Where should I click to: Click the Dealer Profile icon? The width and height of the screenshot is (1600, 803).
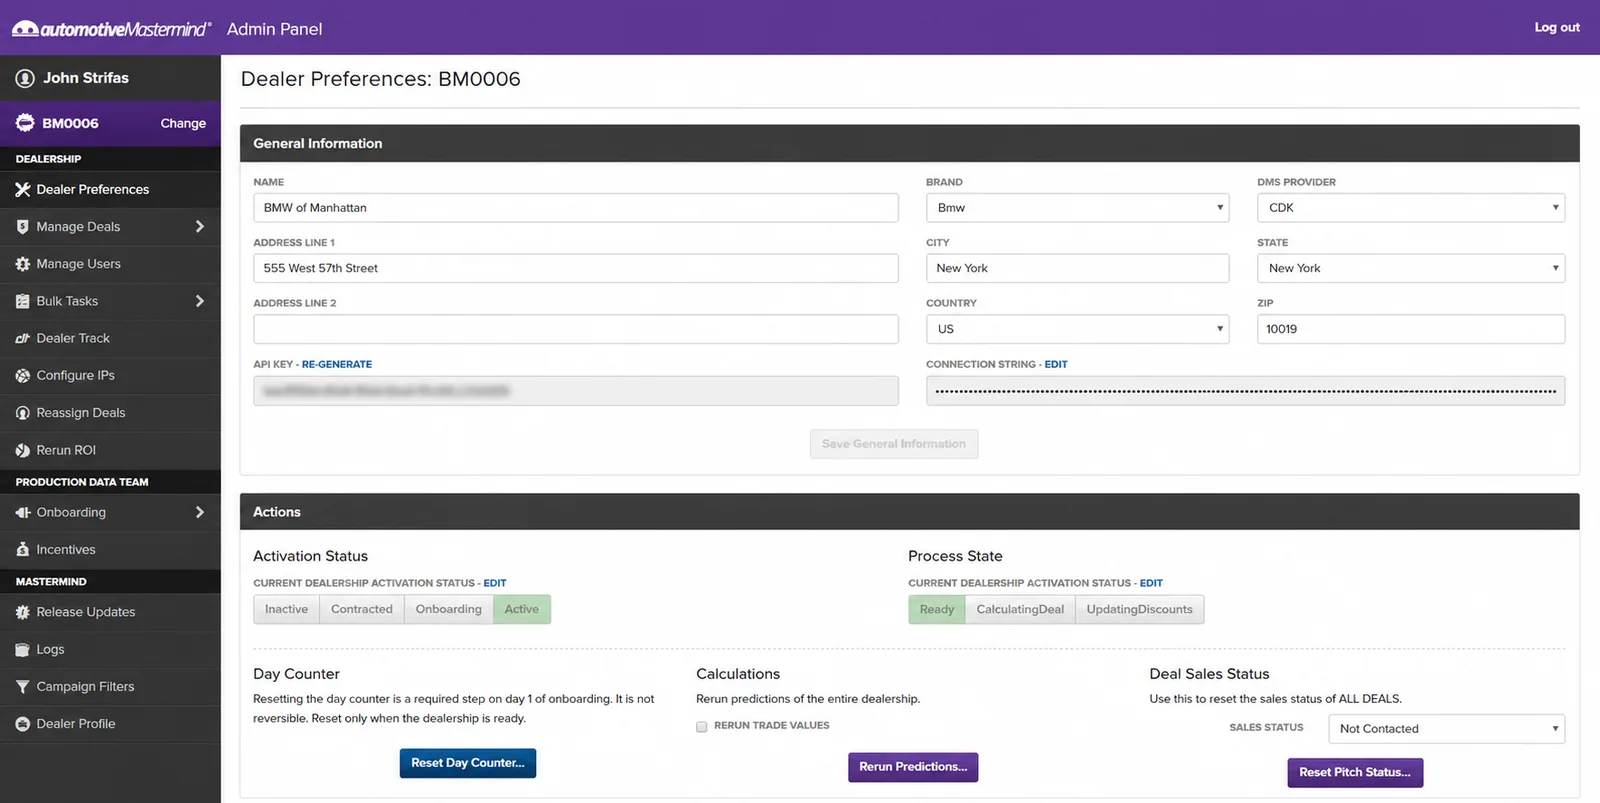[23, 724]
